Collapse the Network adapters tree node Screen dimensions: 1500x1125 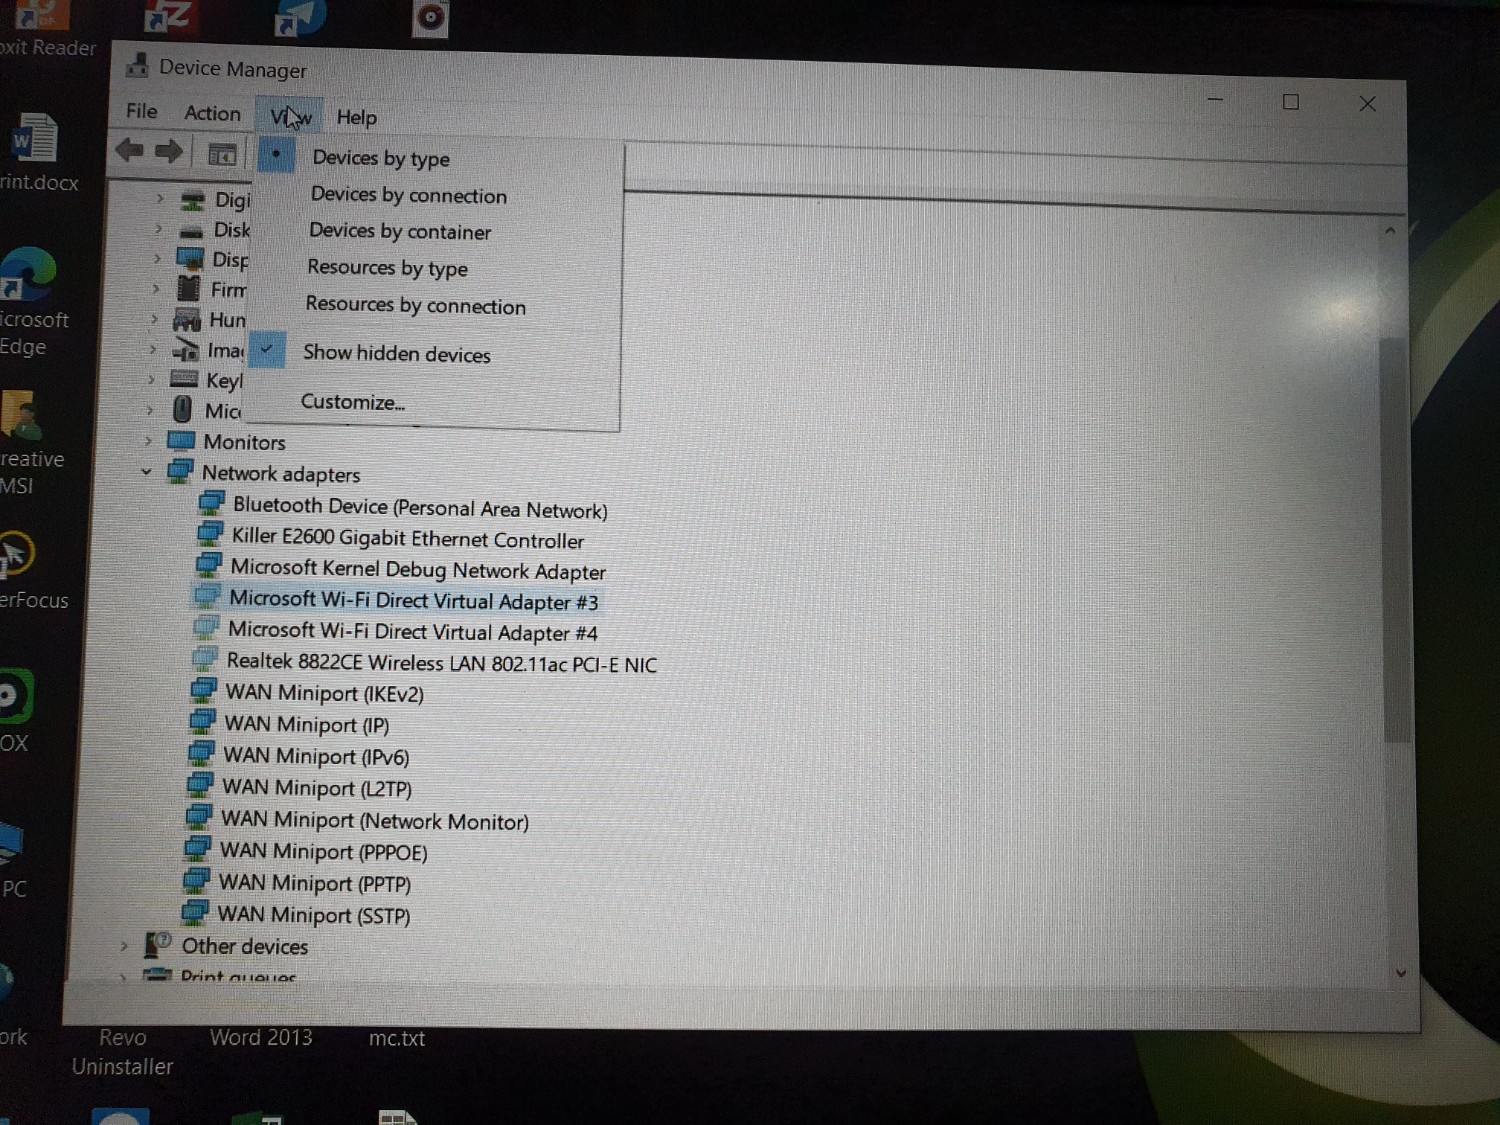(147, 471)
